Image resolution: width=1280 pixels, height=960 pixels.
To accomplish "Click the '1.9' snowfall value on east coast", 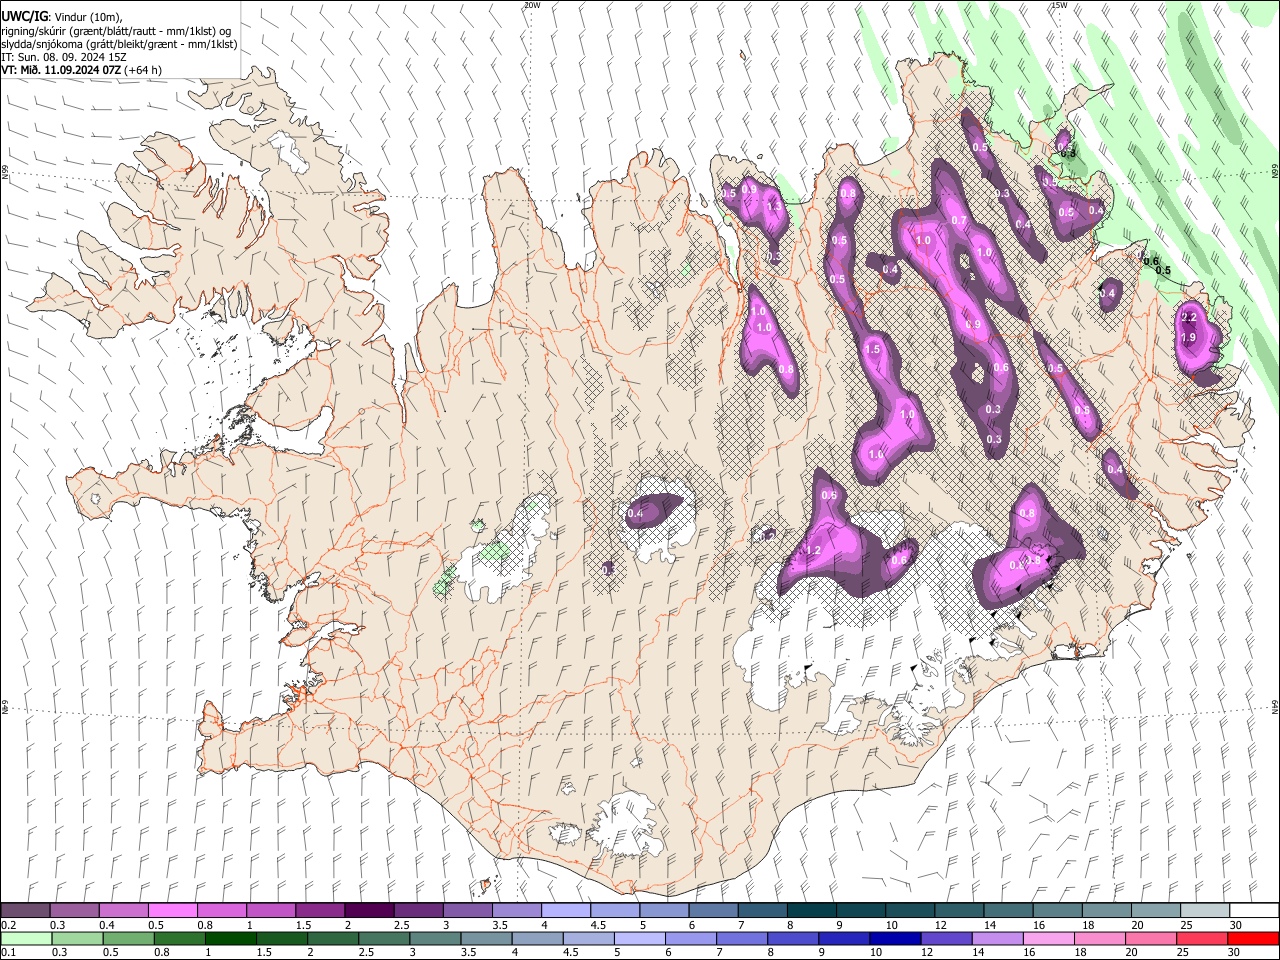I will [1188, 338].
